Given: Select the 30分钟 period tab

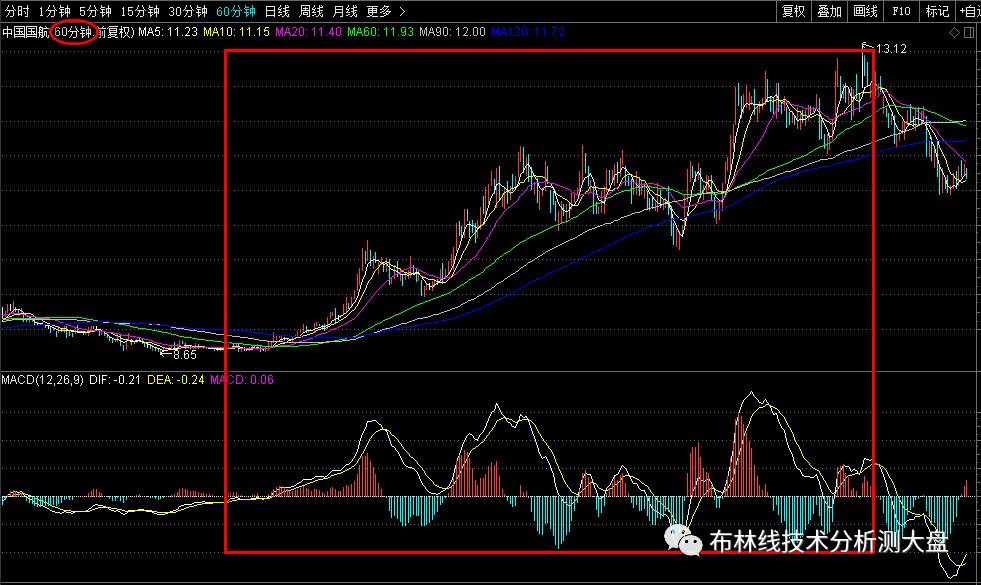Looking at the screenshot, I should (x=188, y=11).
